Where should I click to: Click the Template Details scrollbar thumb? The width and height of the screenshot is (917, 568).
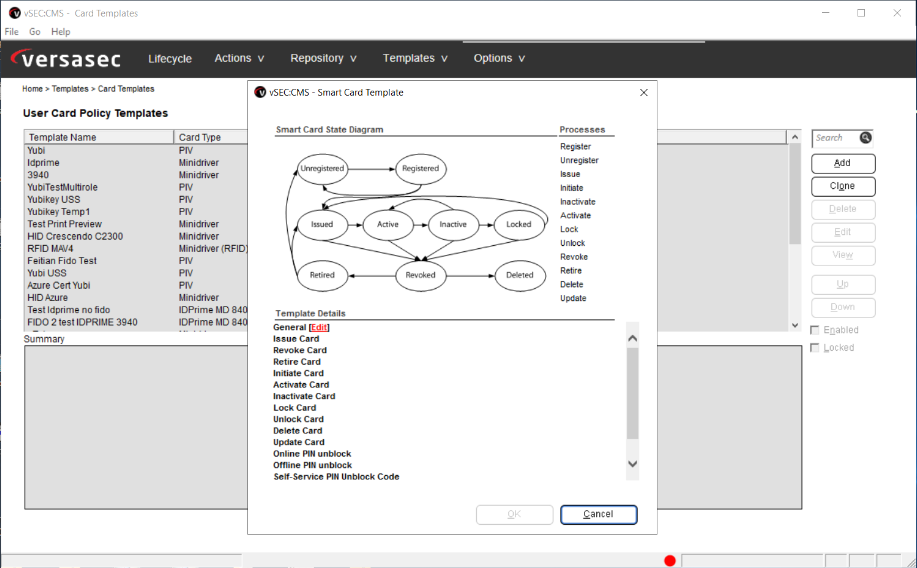pos(632,393)
